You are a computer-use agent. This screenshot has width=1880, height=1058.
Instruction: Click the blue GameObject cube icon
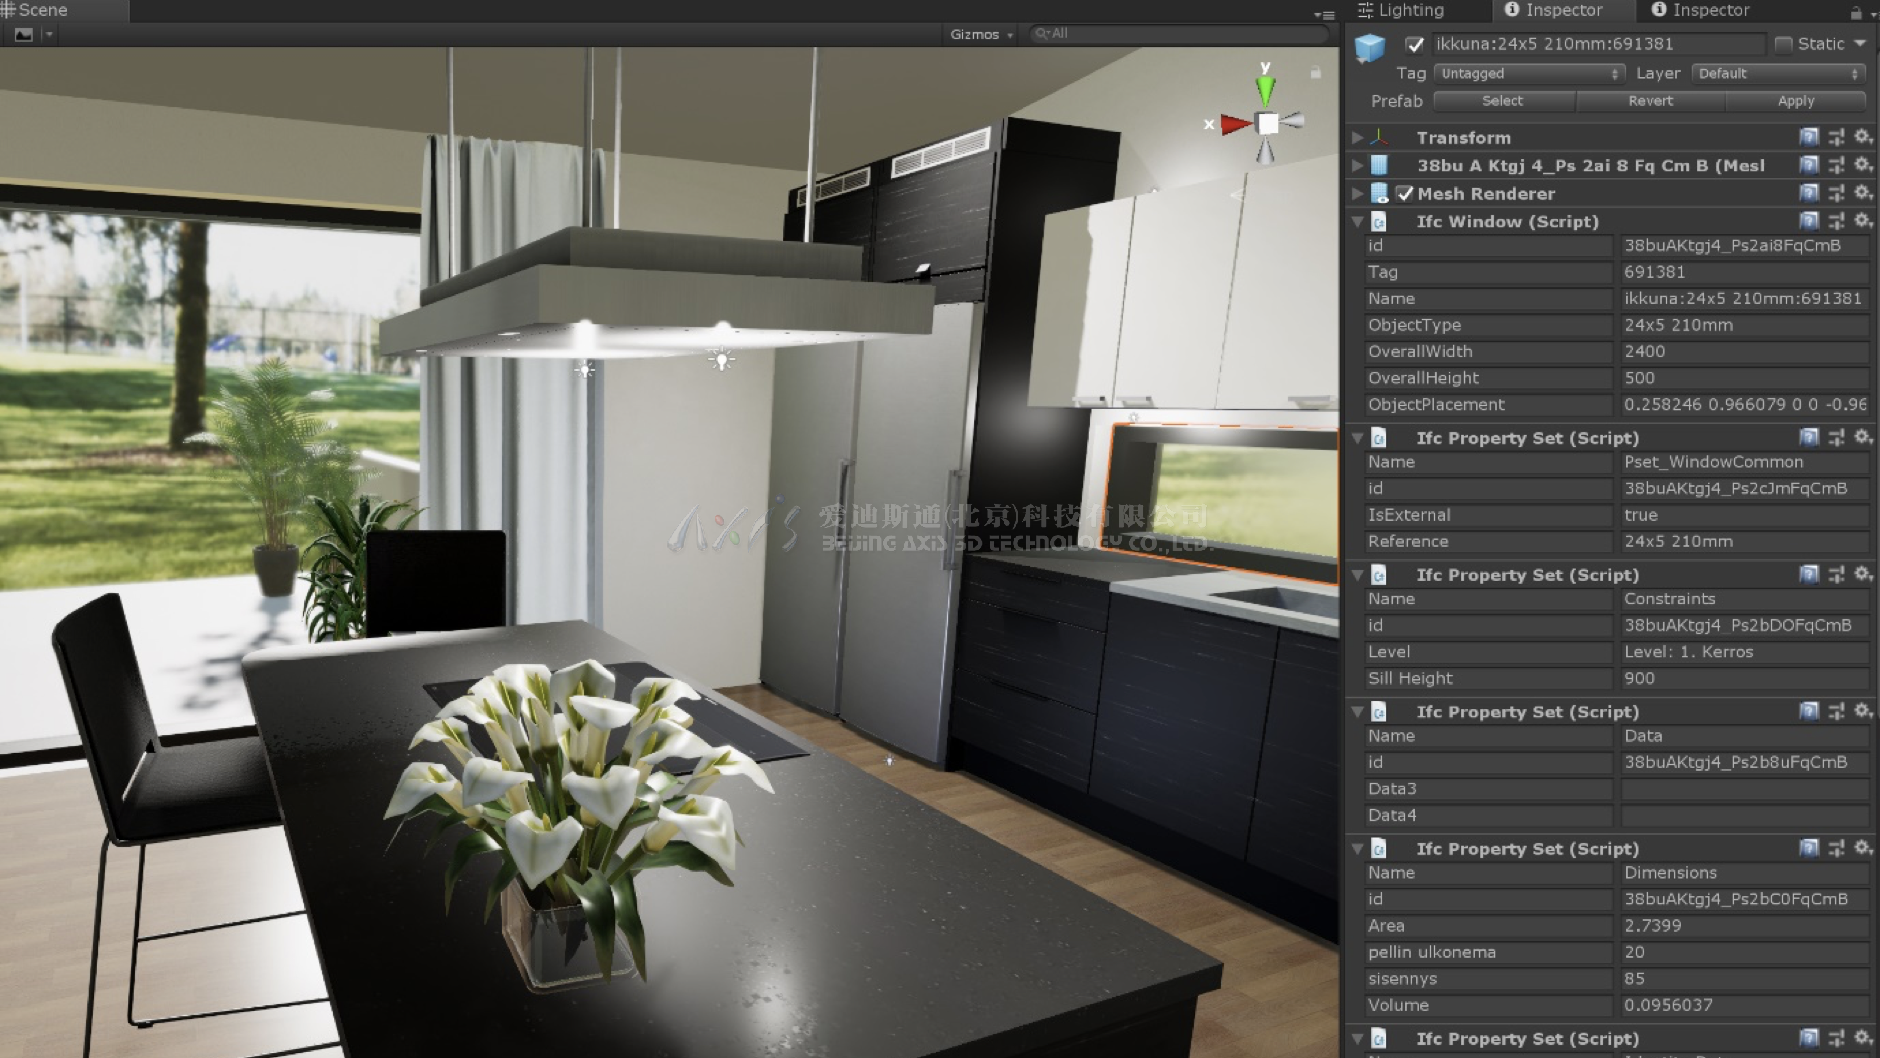pyautogui.click(x=1369, y=47)
